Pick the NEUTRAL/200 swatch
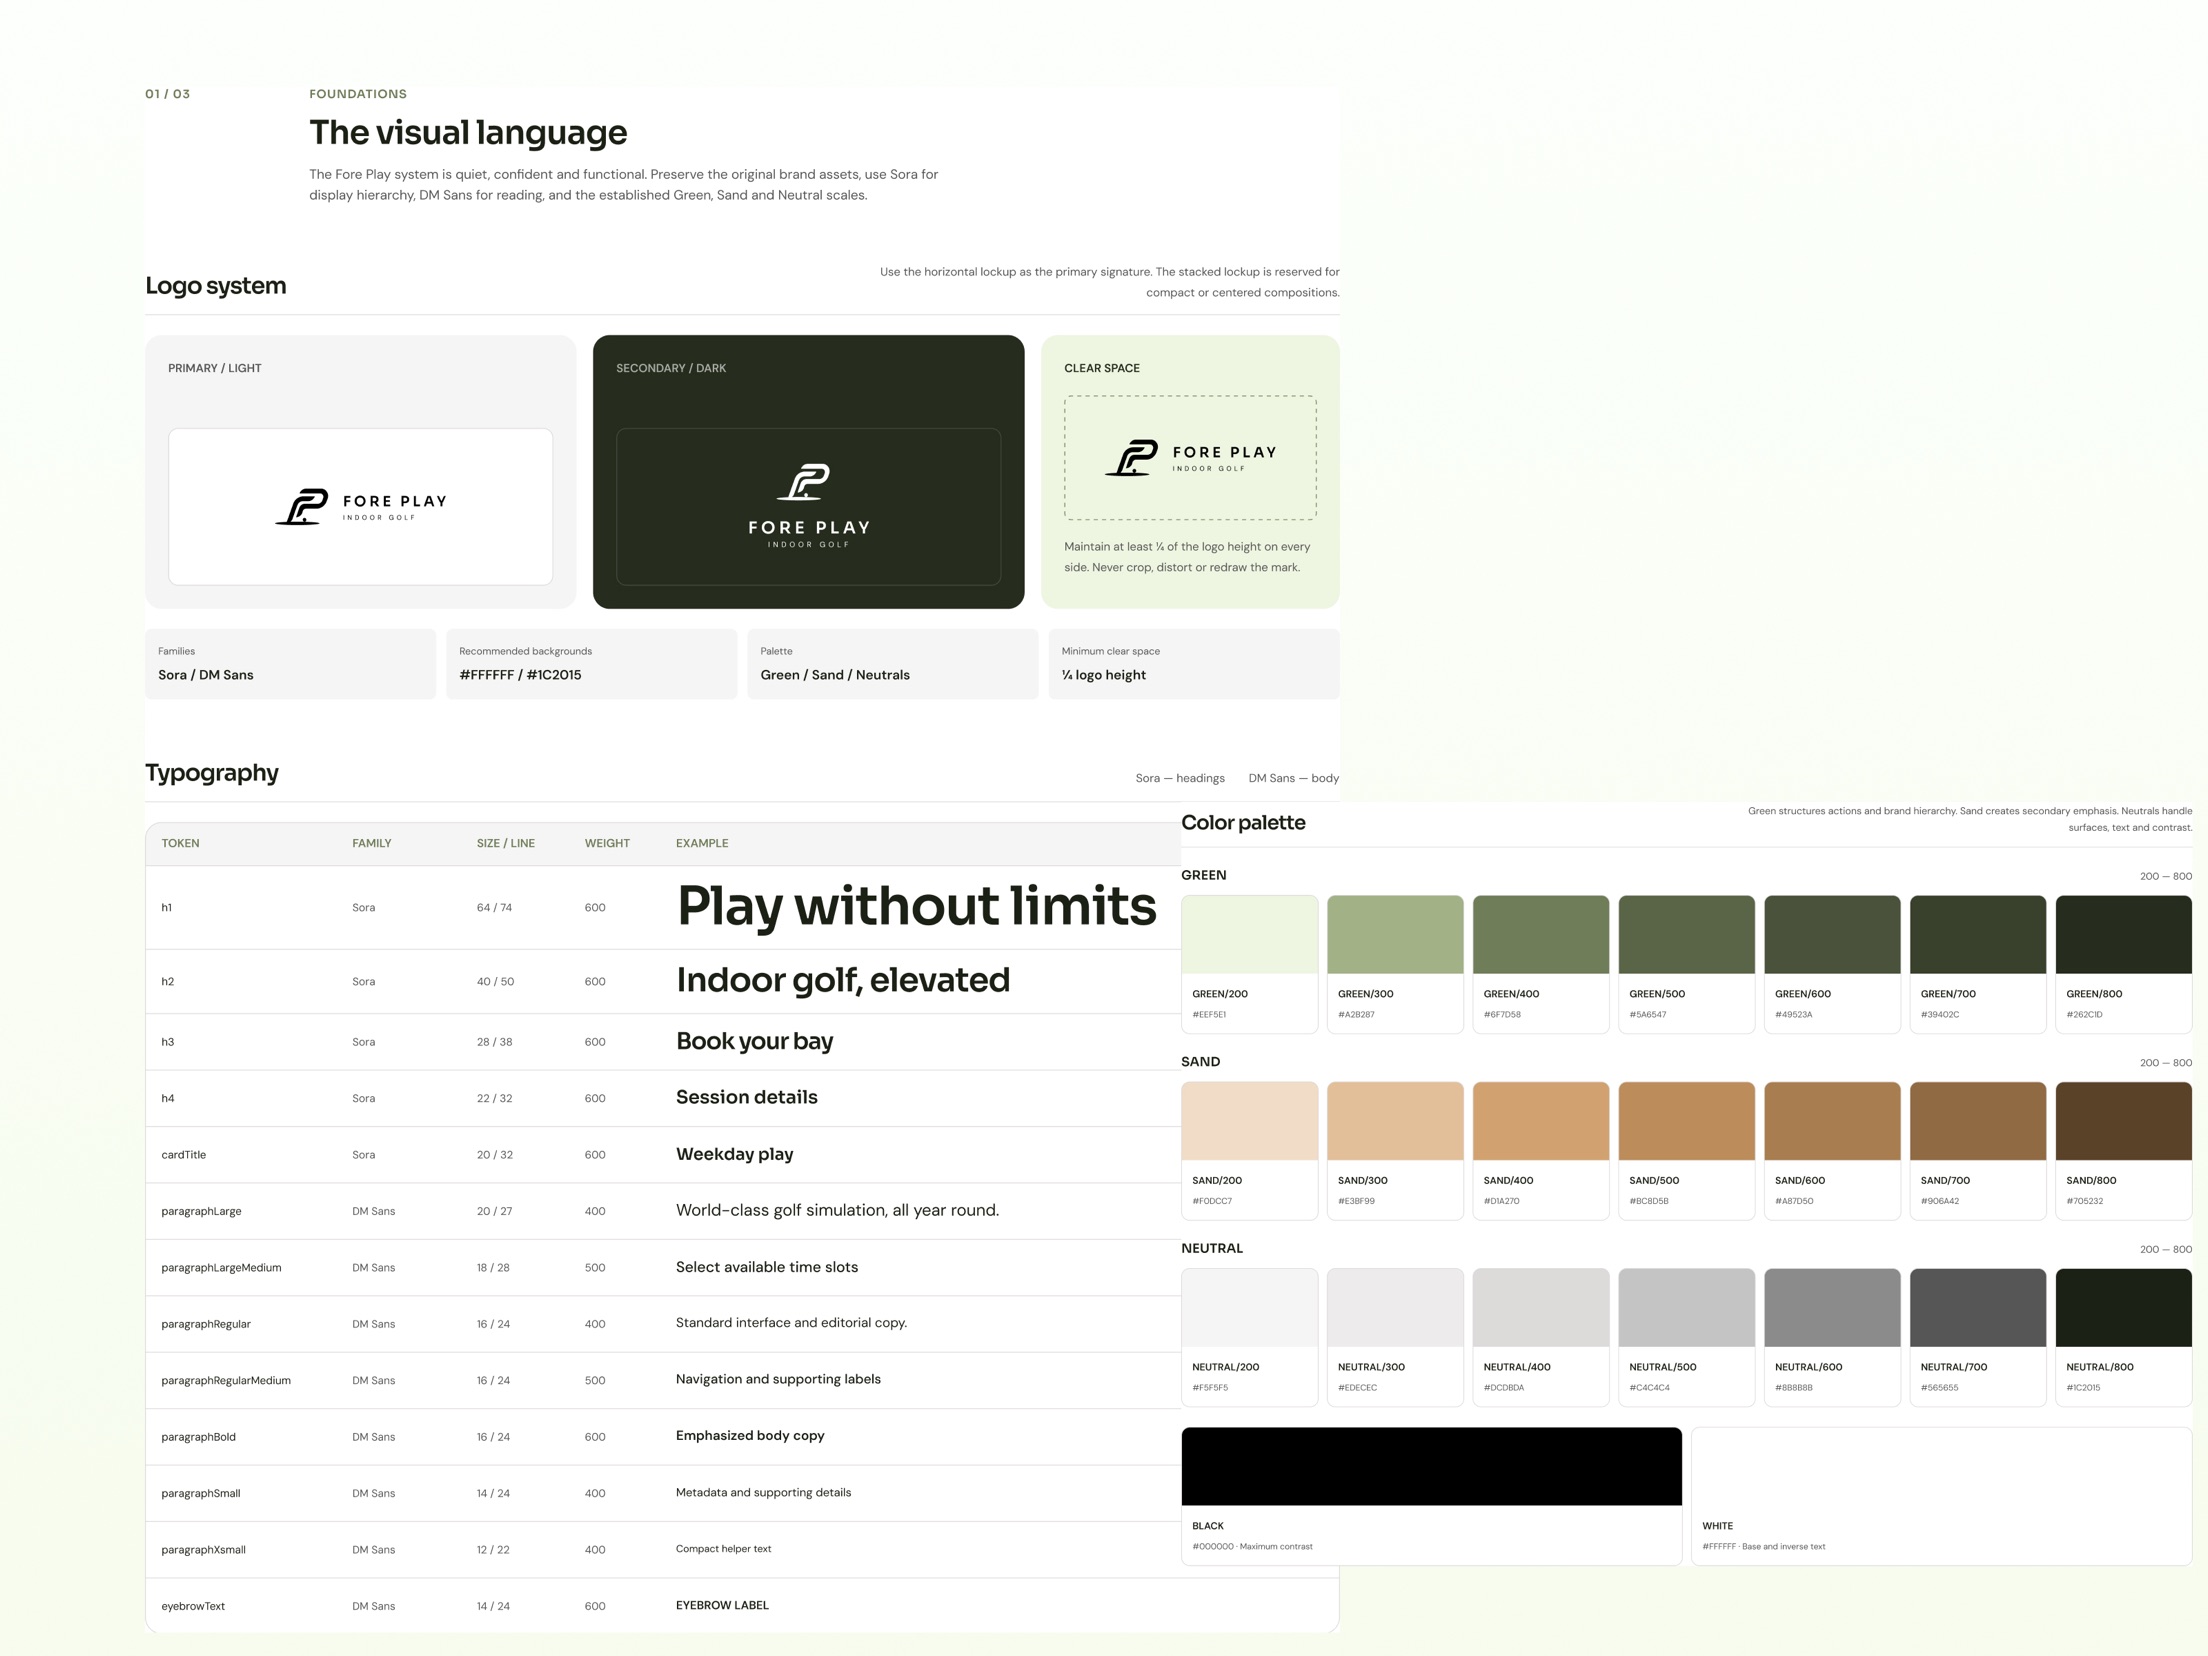 1249,1337
